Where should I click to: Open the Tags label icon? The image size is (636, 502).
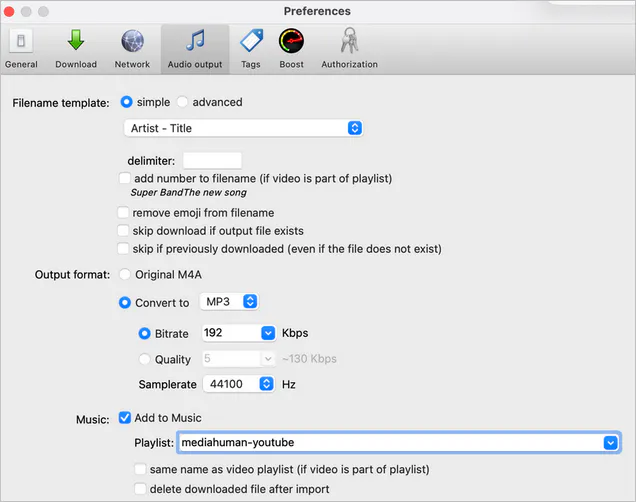click(x=251, y=41)
